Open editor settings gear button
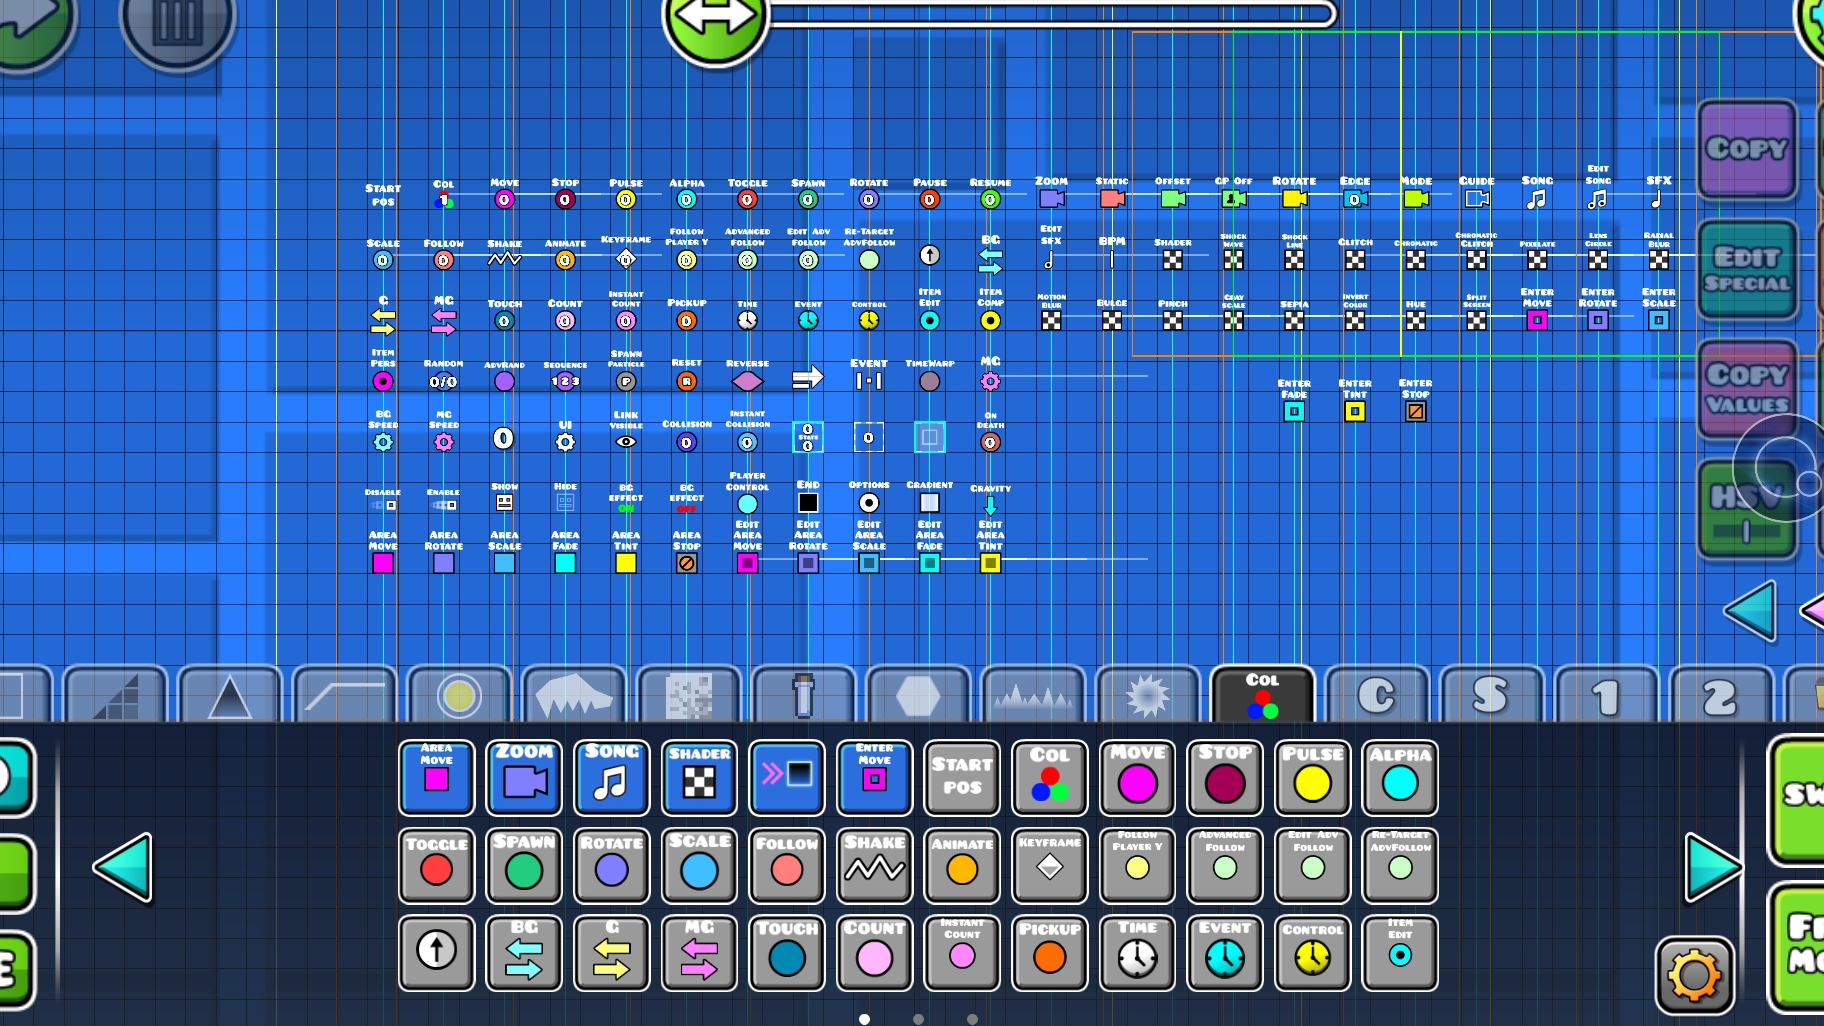 click(x=1694, y=975)
